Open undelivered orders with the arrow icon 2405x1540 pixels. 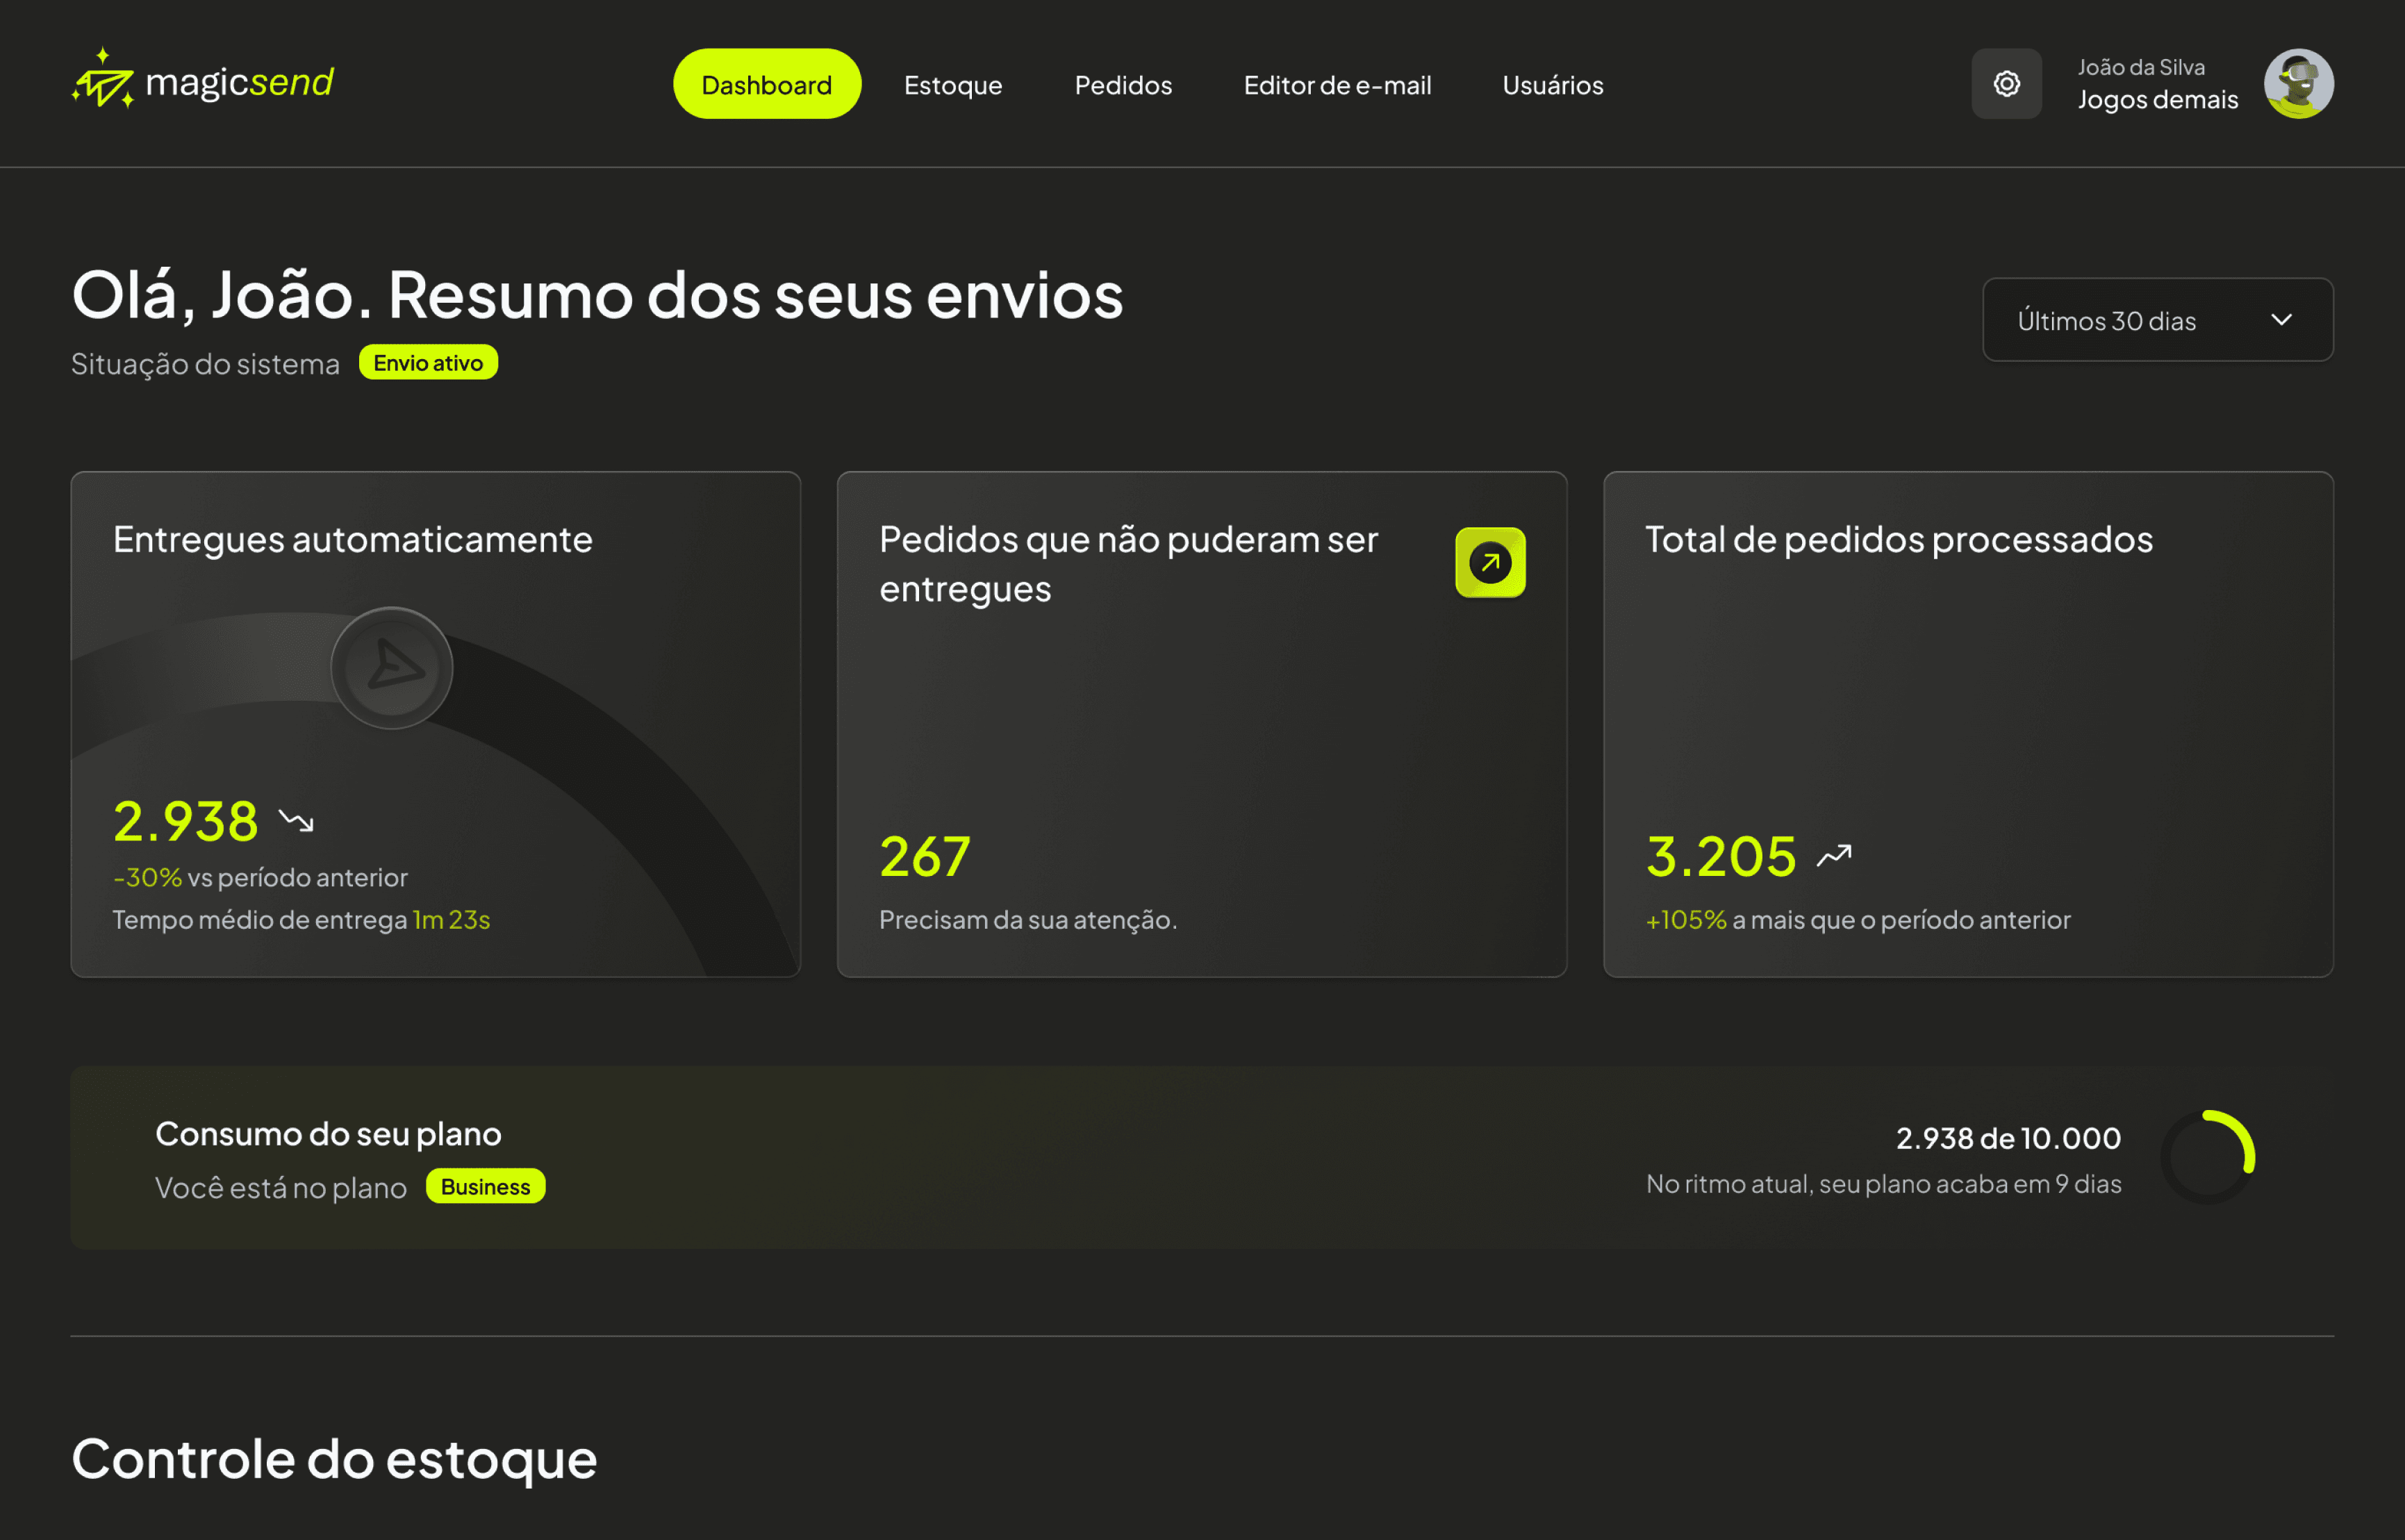(1490, 562)
